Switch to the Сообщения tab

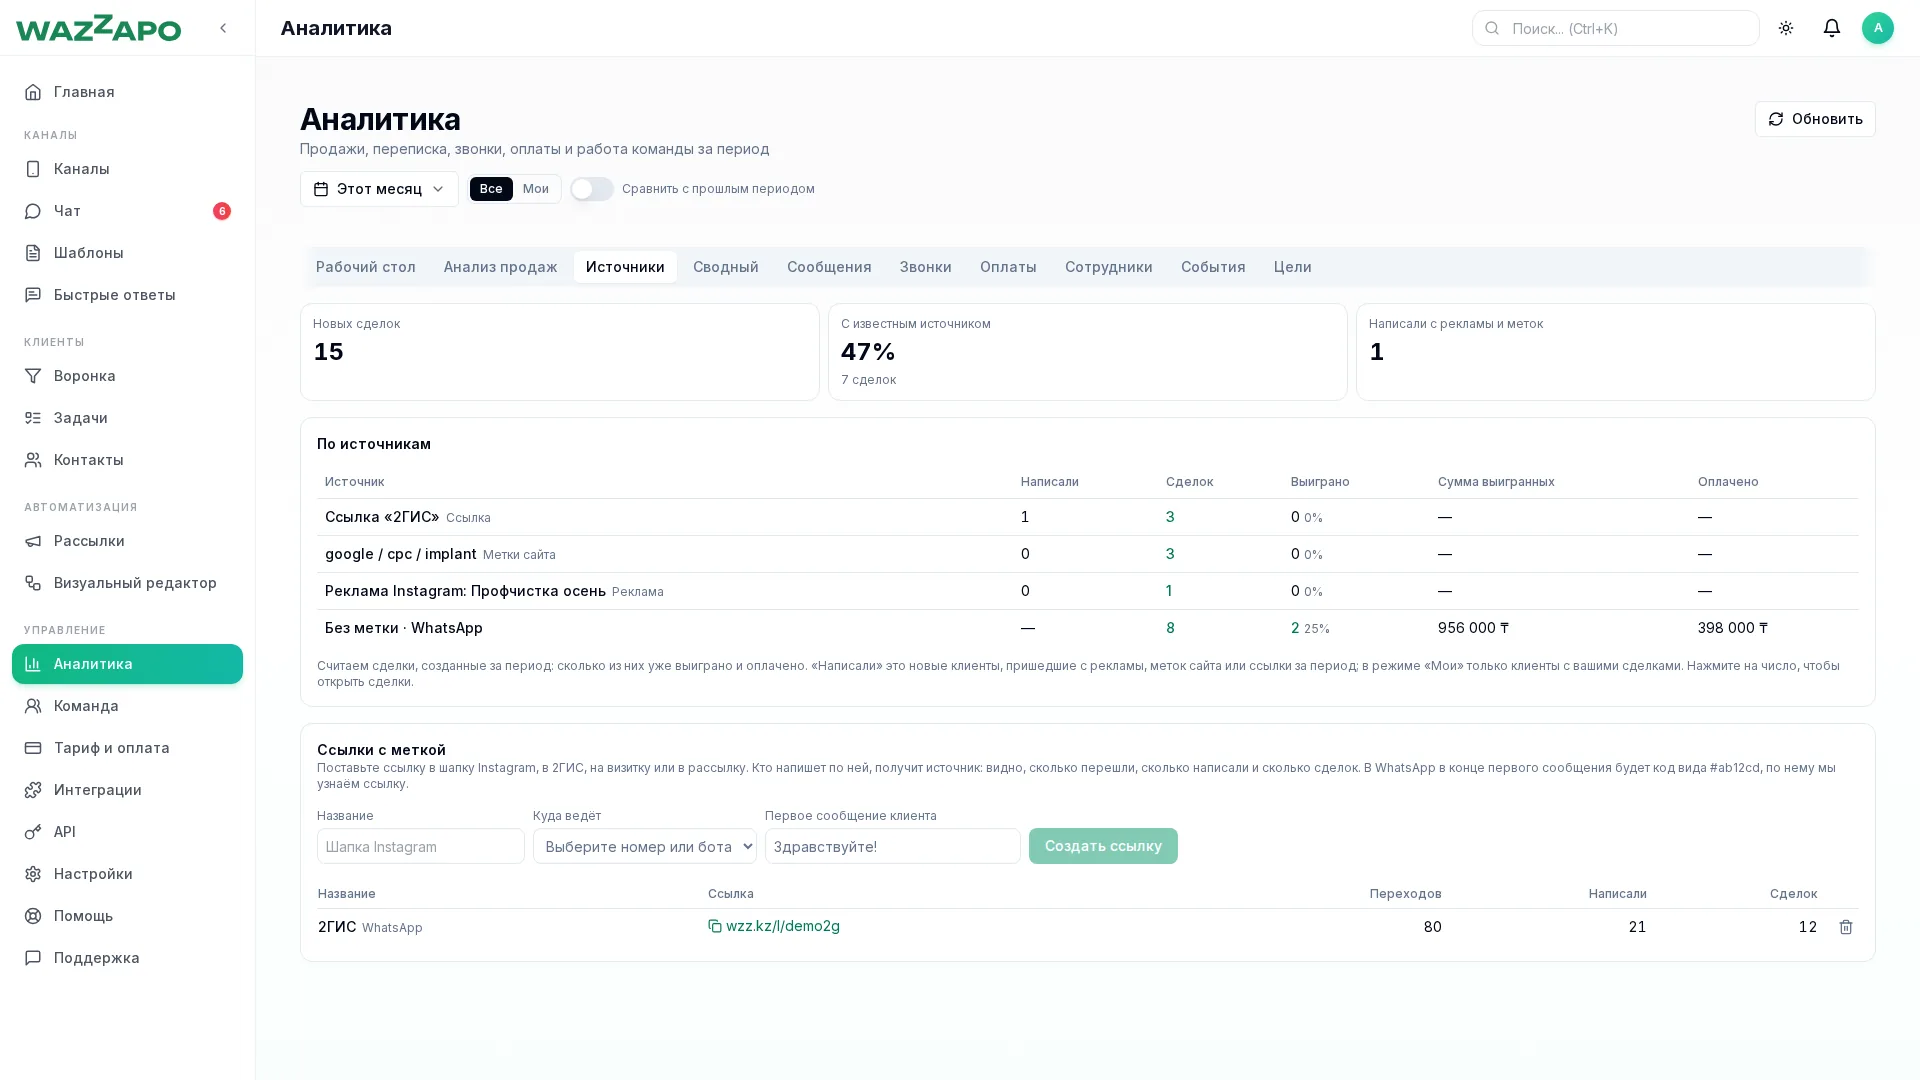point(829,267)
